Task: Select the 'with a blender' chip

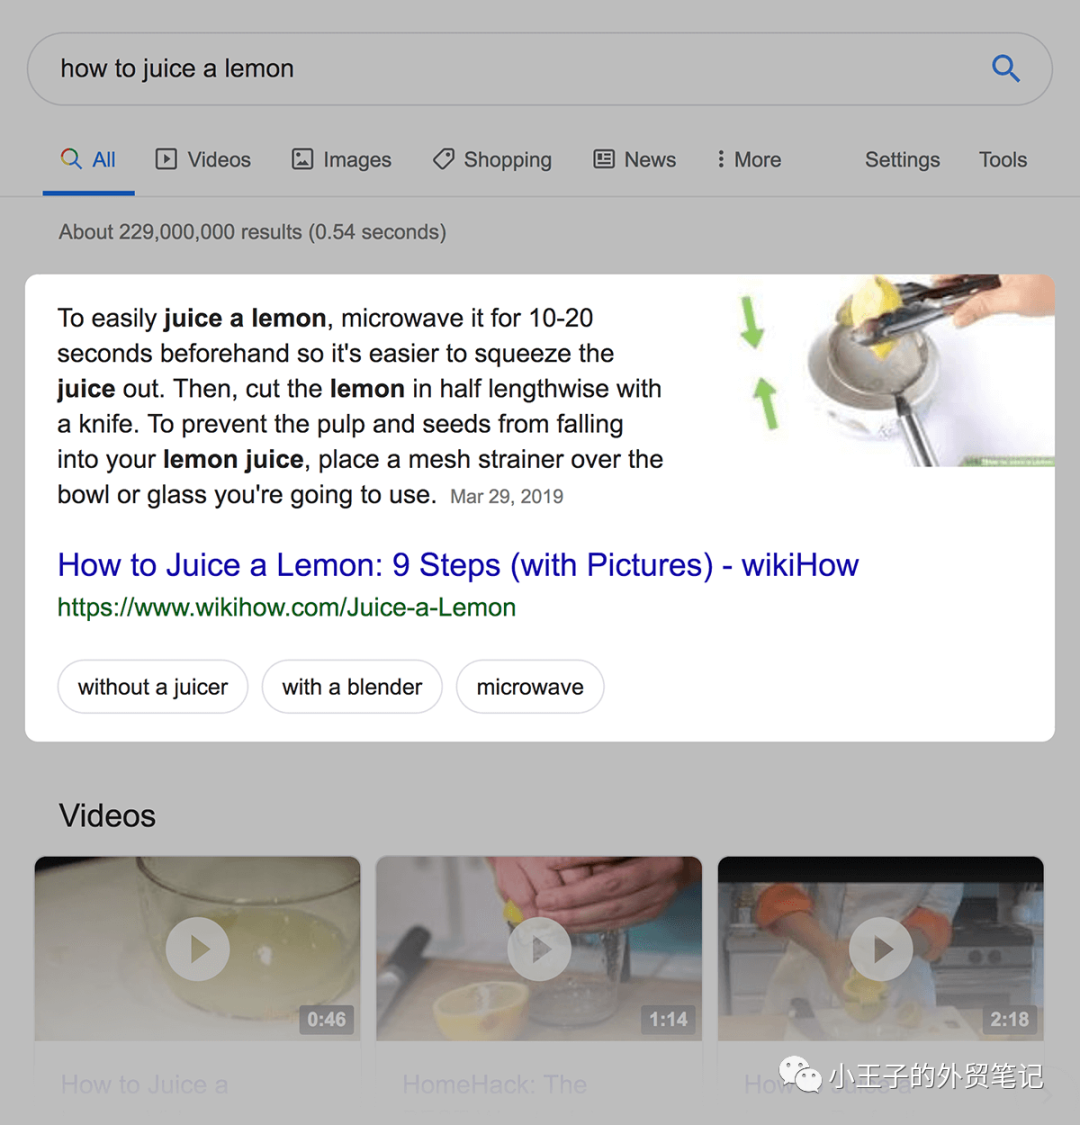Action: (352, 687)
